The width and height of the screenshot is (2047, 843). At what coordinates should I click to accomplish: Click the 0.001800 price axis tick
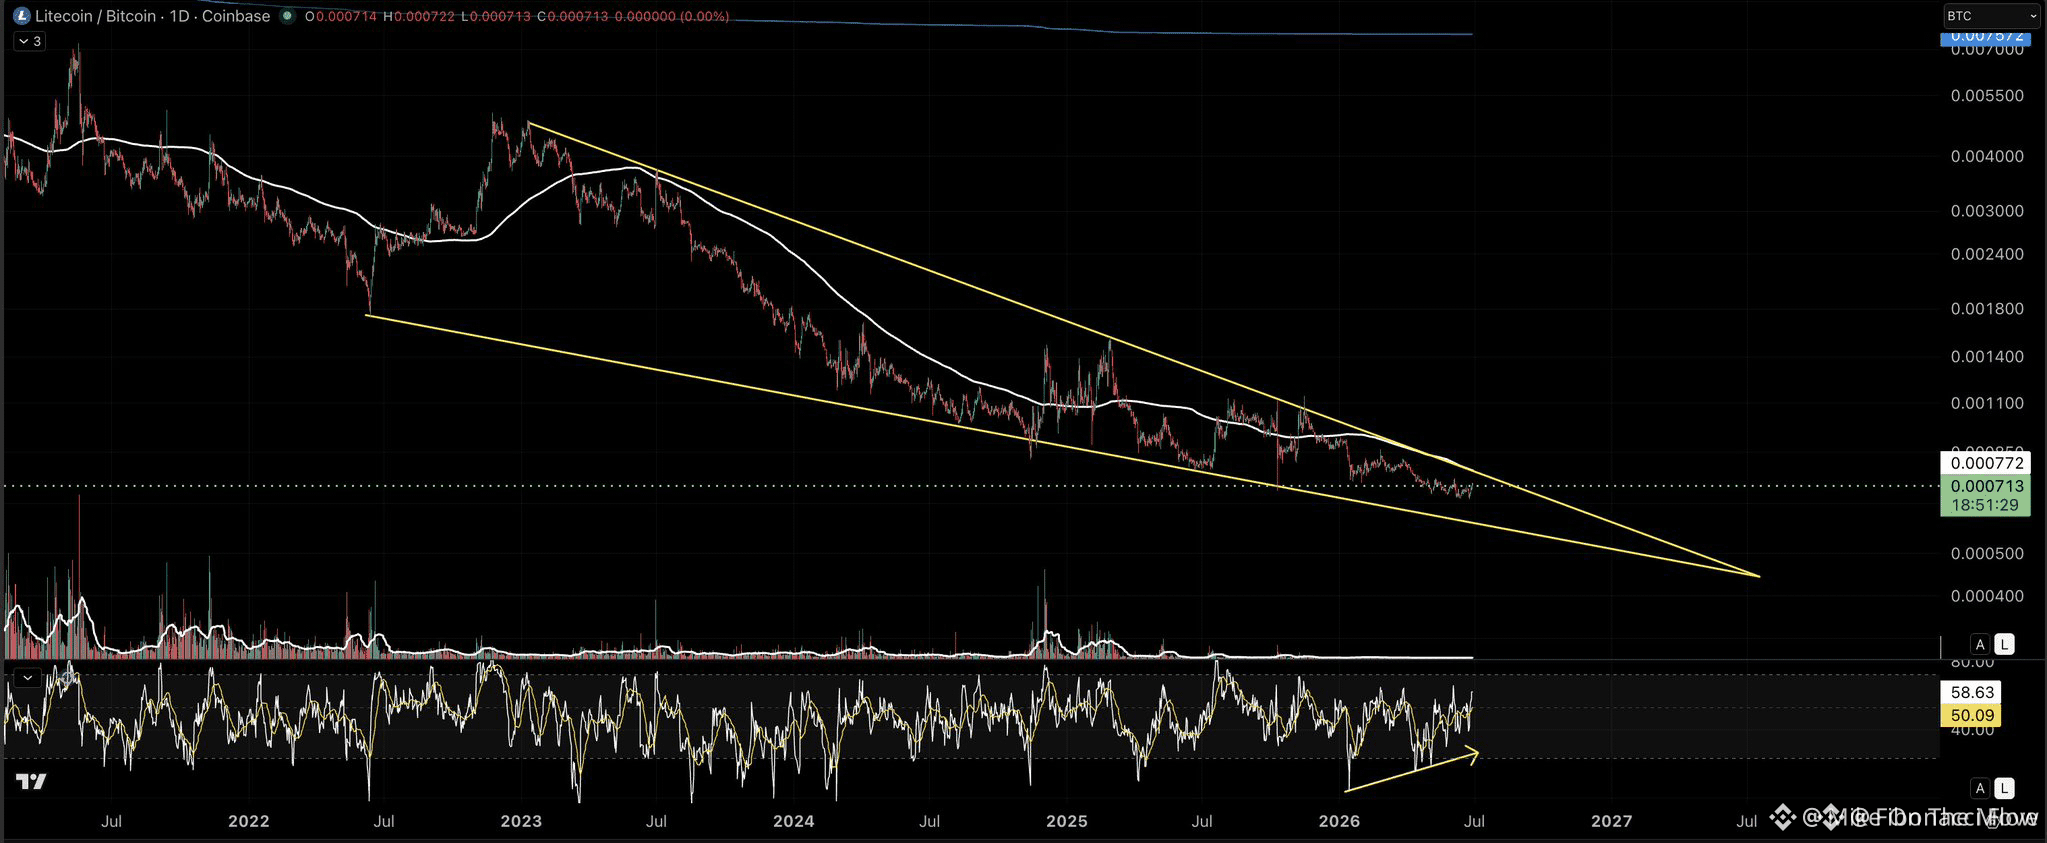(x=1987, y=309)
